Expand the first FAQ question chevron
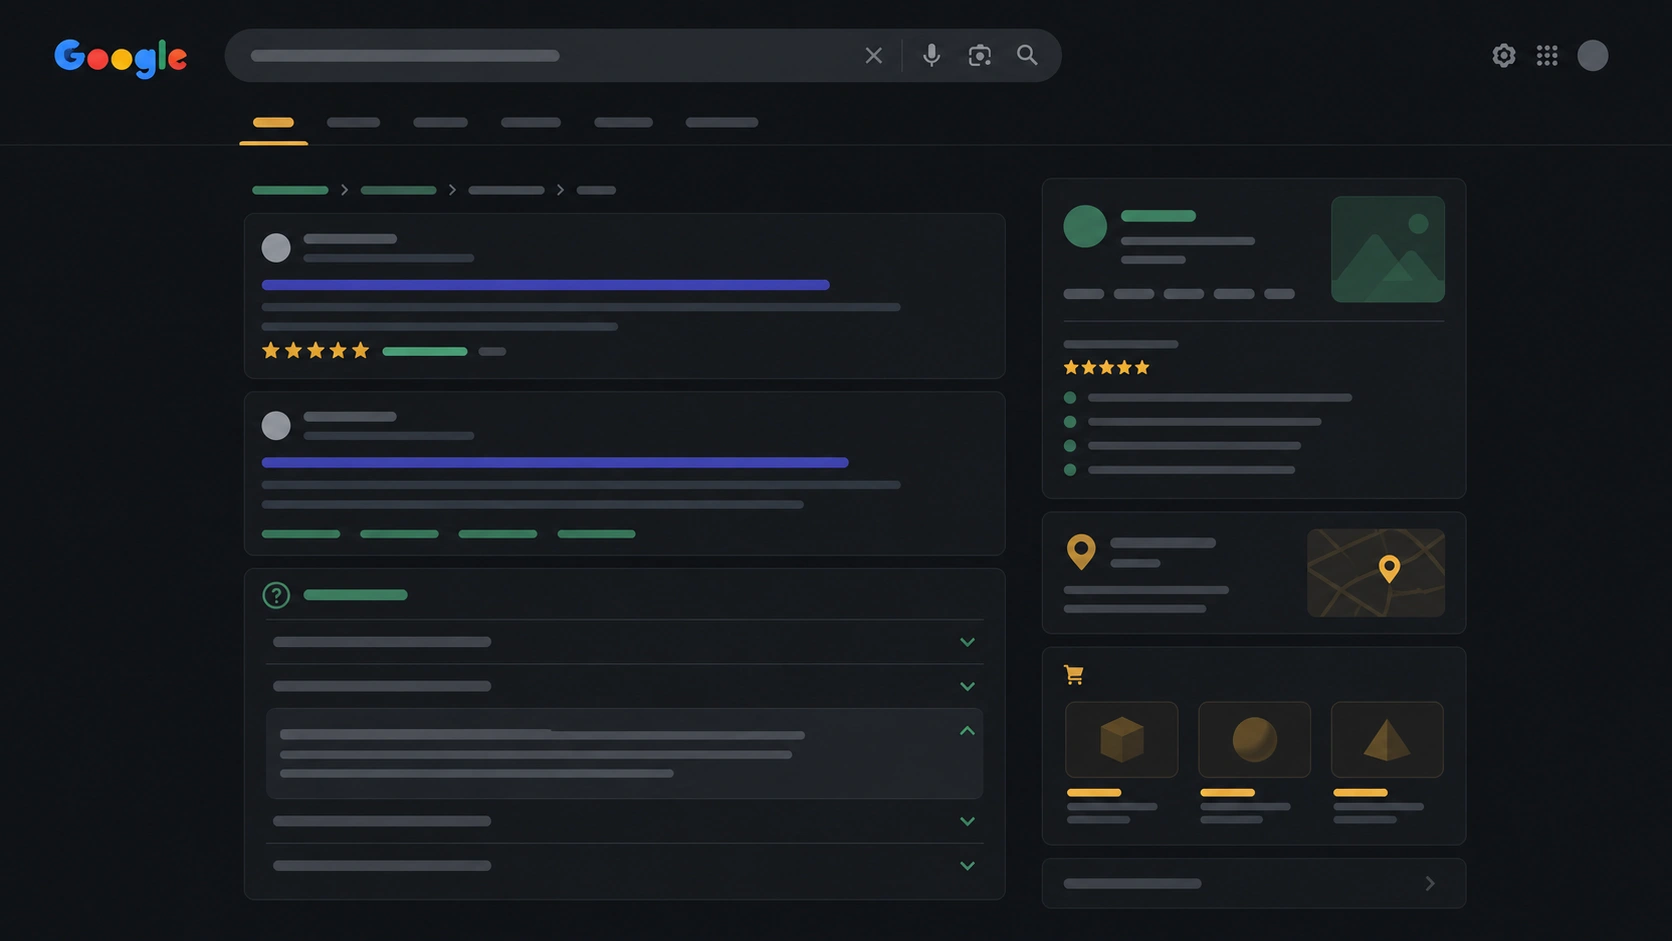1672x941 pixels. 967,642
